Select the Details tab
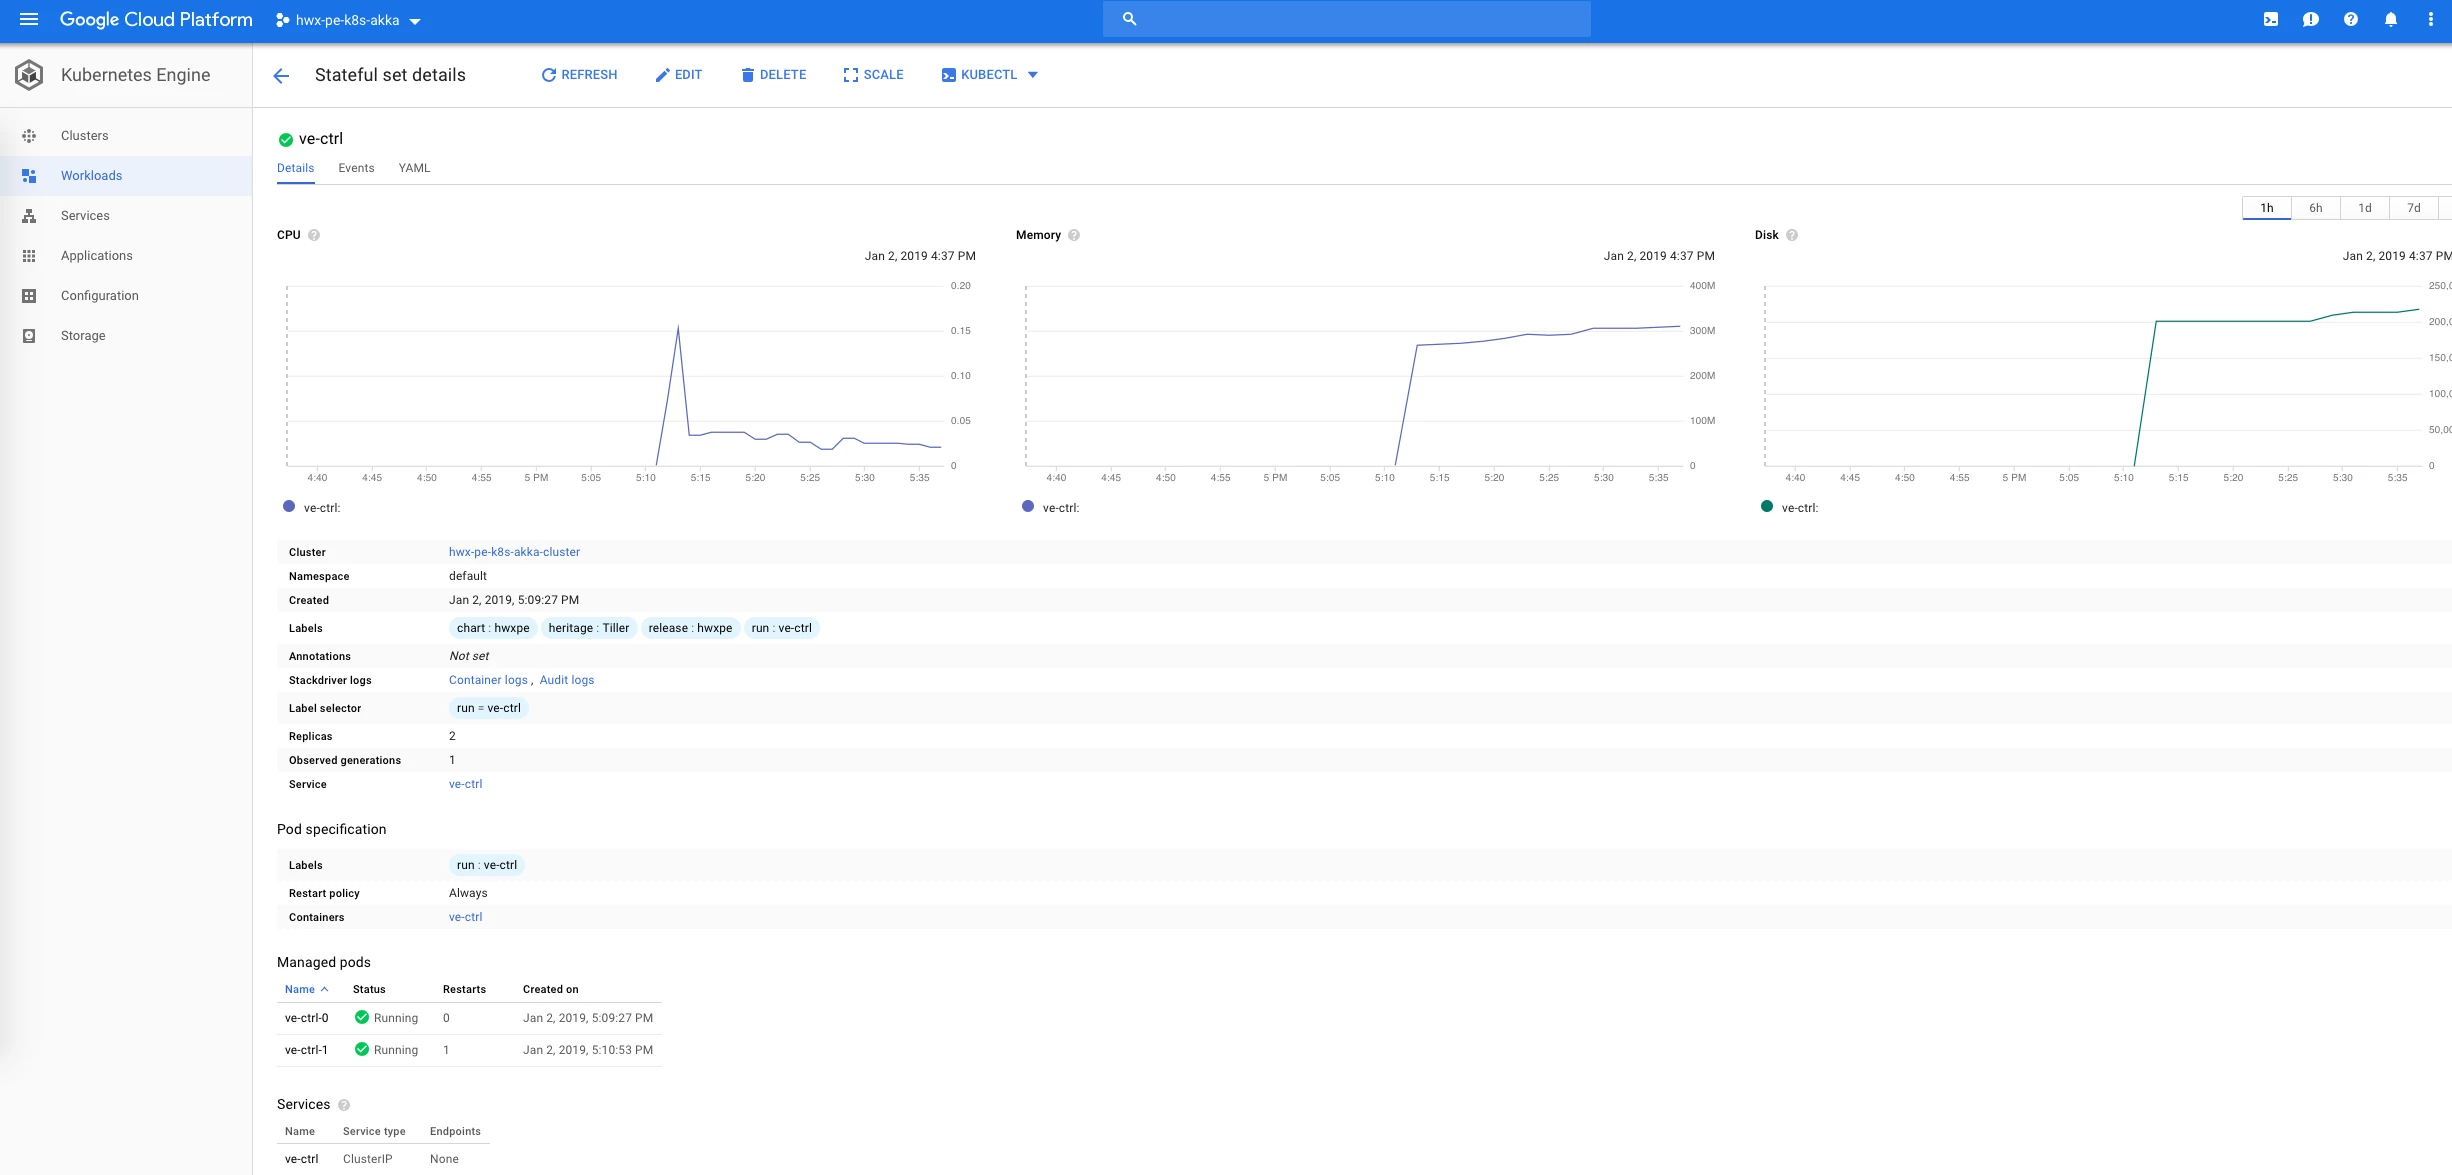This screenshot has width=2452, height=1175. (295, 168)
